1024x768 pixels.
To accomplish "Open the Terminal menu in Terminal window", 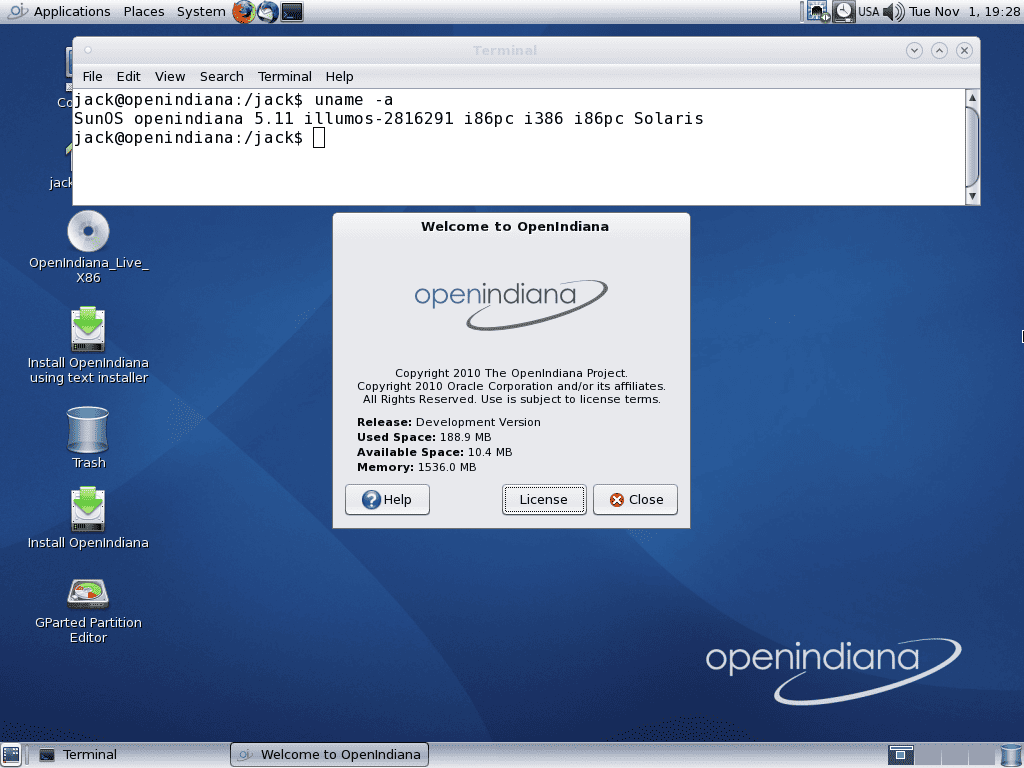I will (x=285, y=76).
